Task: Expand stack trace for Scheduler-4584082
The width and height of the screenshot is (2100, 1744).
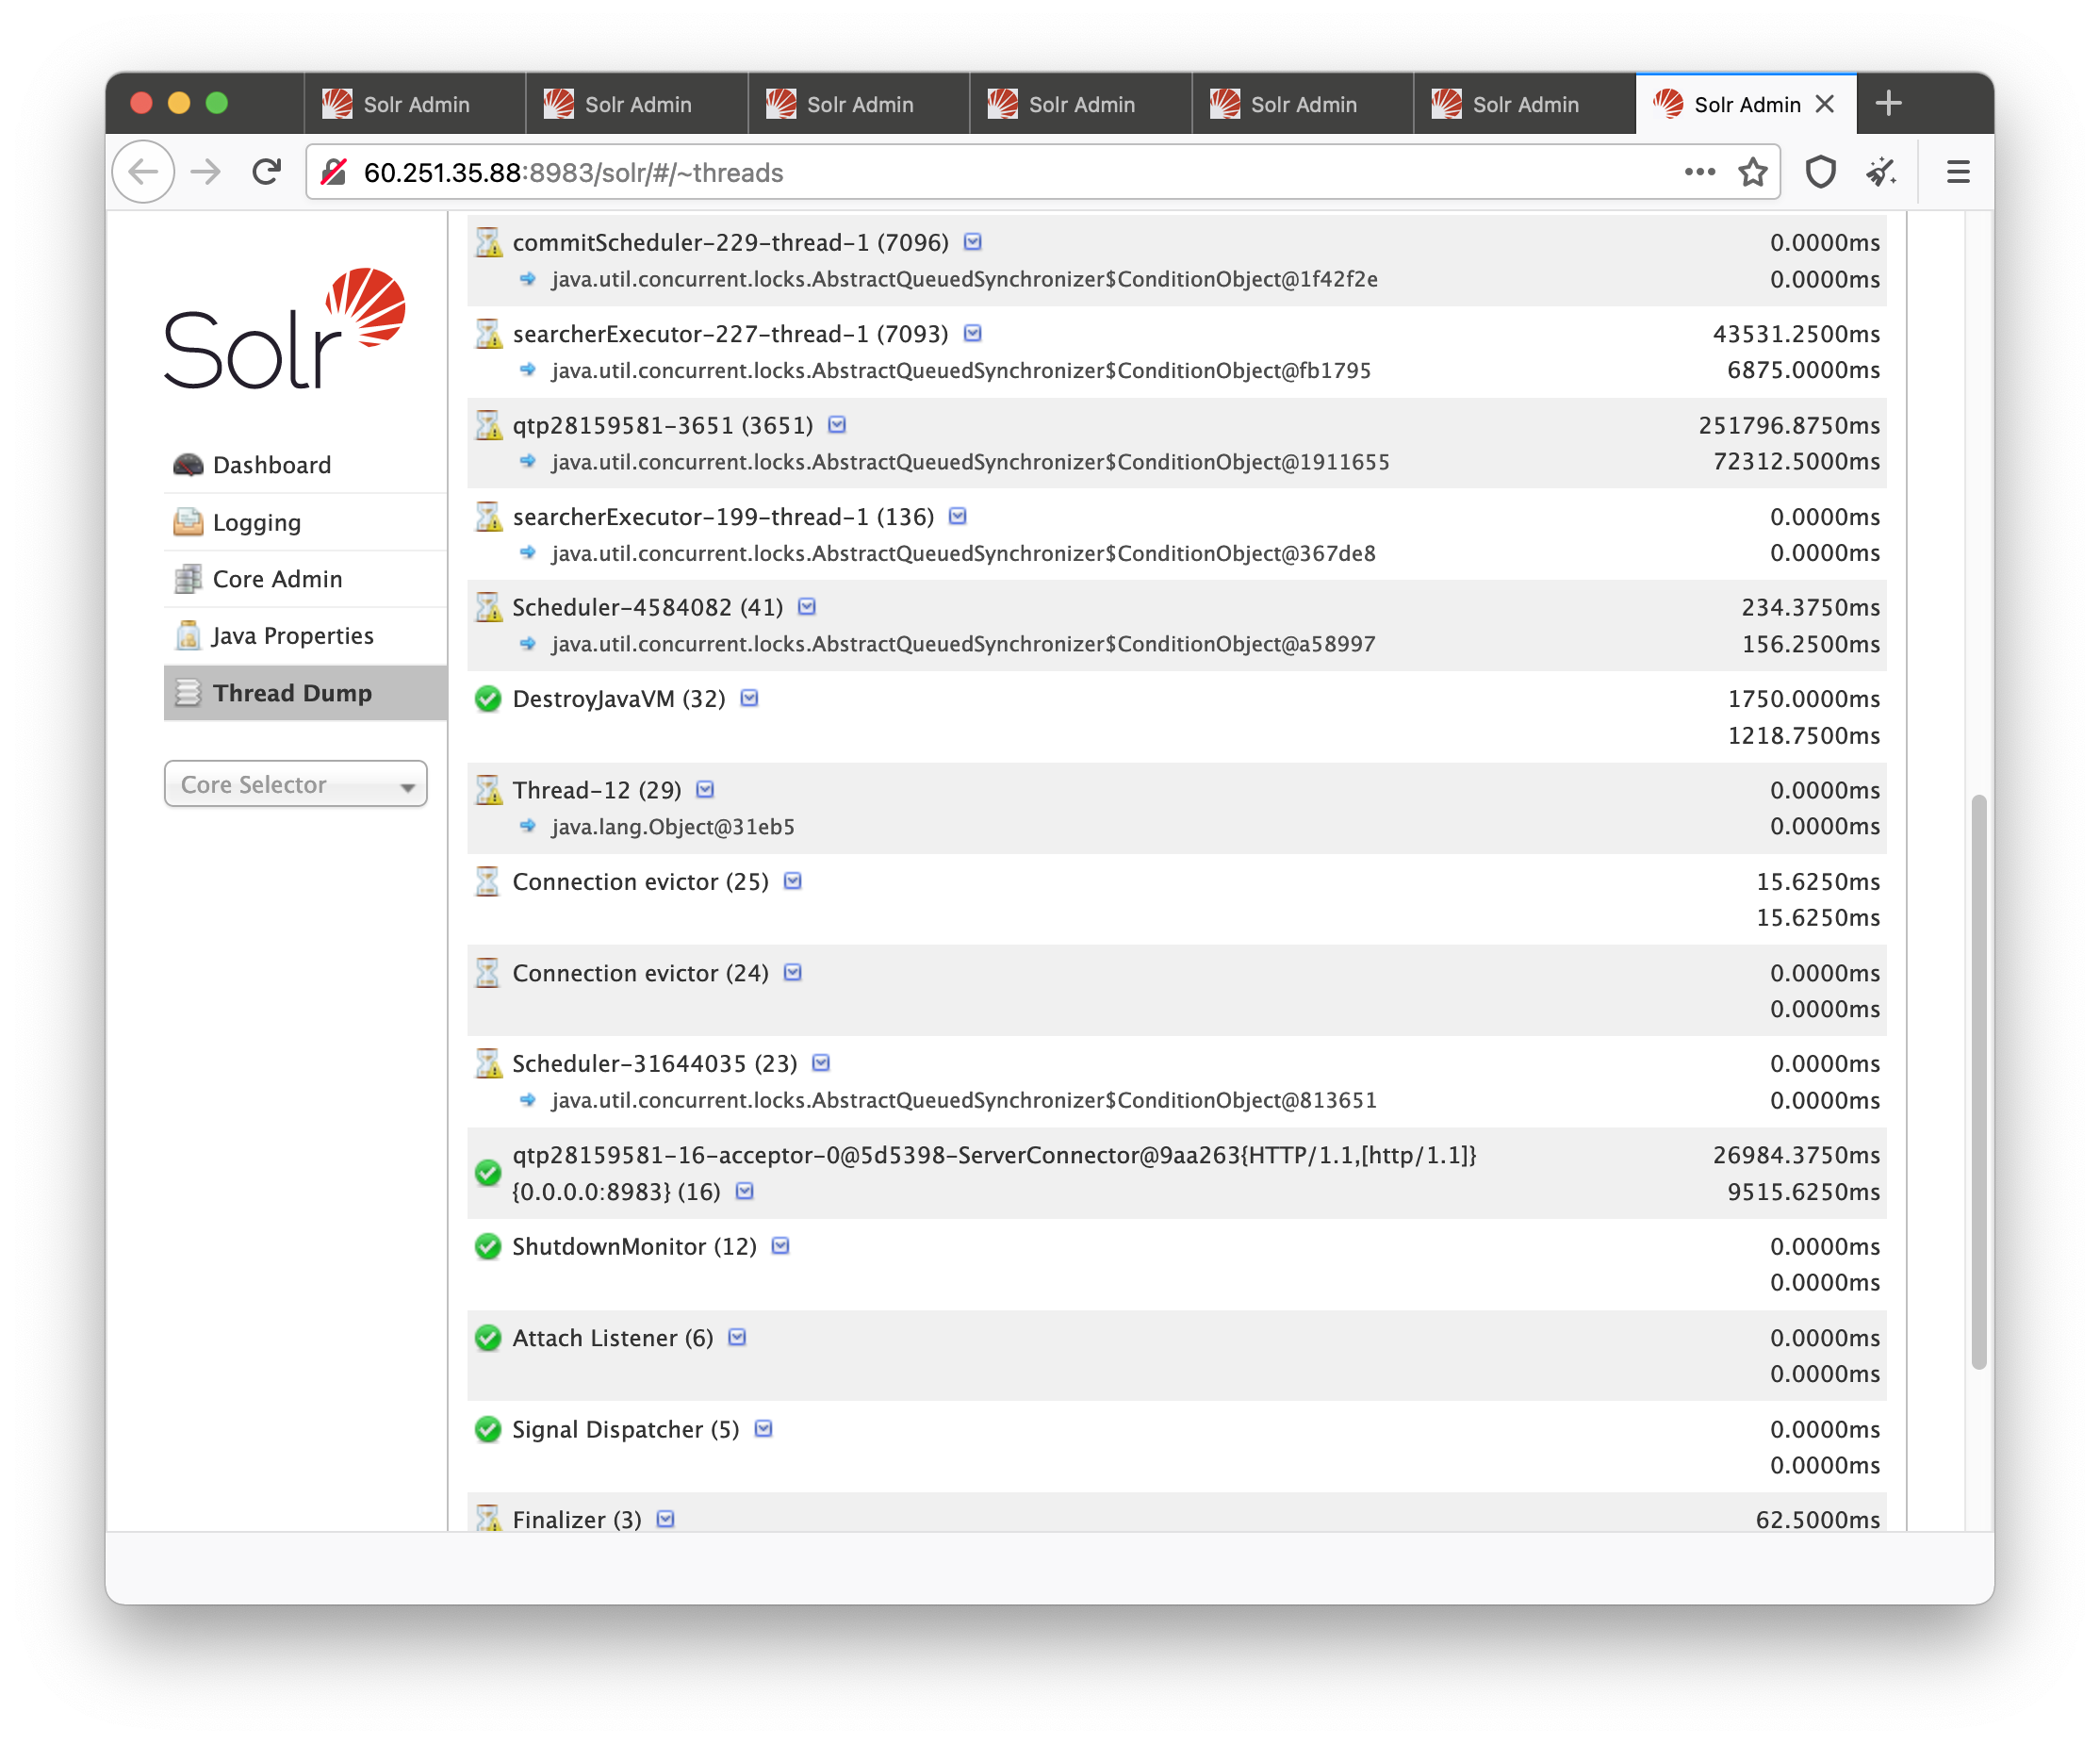Action: [807, 607]
